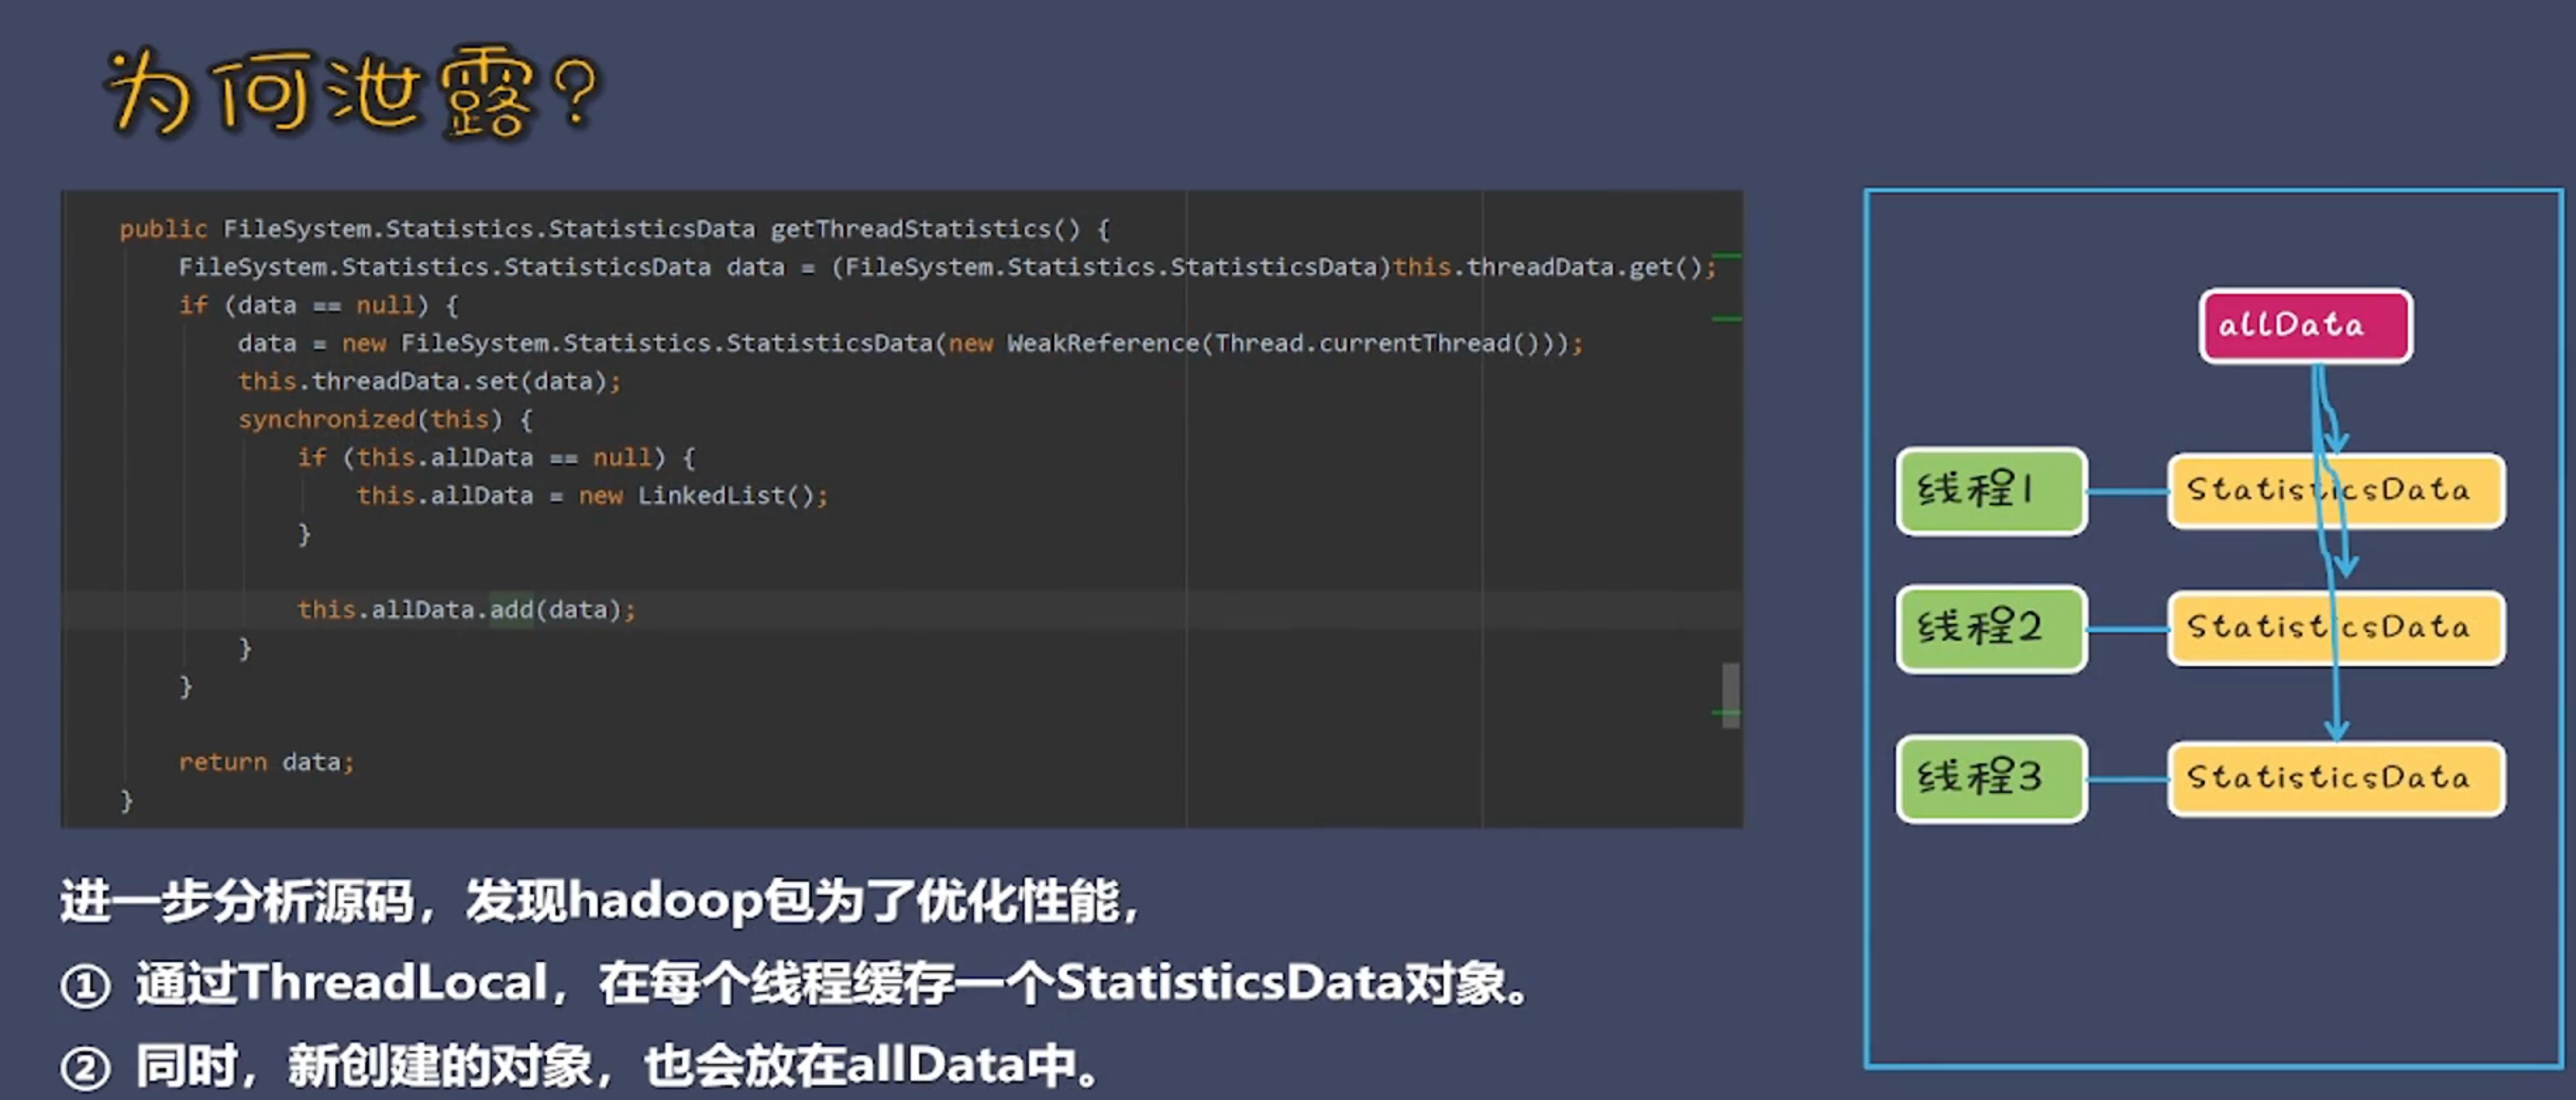This screenshot has height=1100, width=2576.
Task: Click the highlighted add method in code
Action: (x=511, y=610)
